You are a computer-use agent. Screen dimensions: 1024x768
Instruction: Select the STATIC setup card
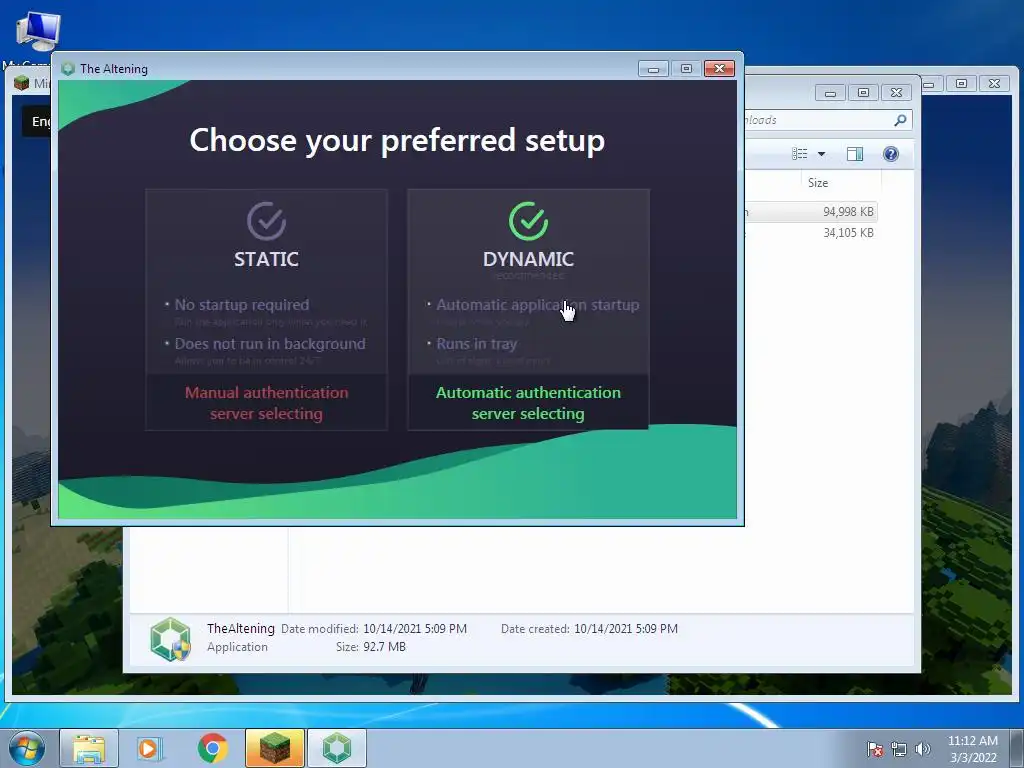(266, 310)
